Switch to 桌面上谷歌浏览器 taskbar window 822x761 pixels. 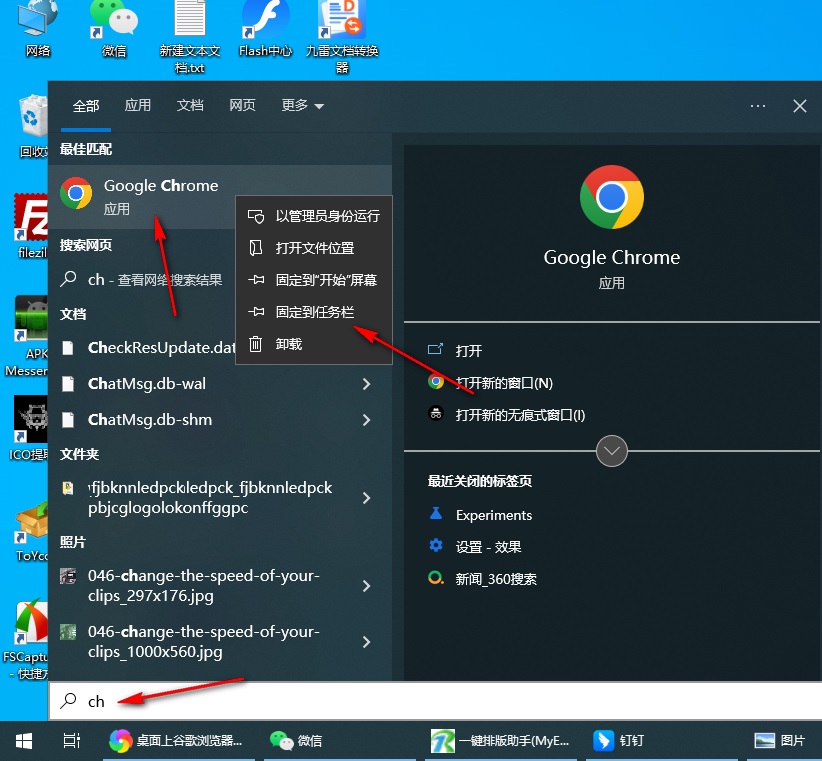(x=178, y=741)
